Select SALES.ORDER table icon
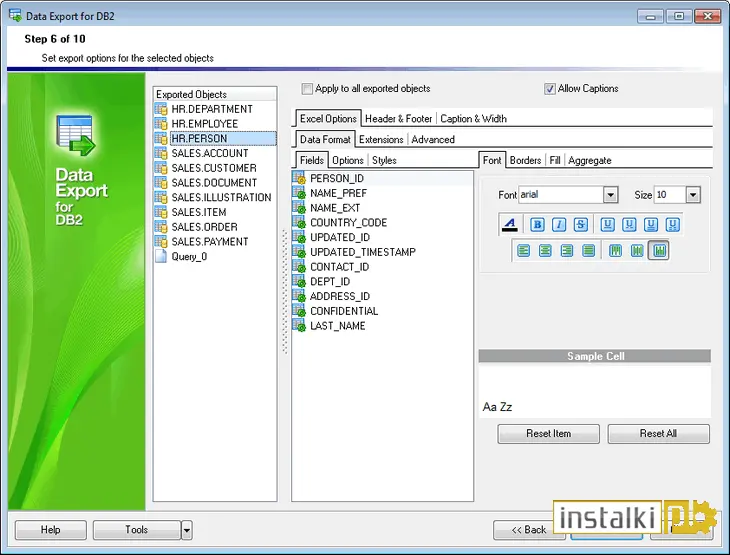This screenshot has width=730, height=555. tap(161, 227)
